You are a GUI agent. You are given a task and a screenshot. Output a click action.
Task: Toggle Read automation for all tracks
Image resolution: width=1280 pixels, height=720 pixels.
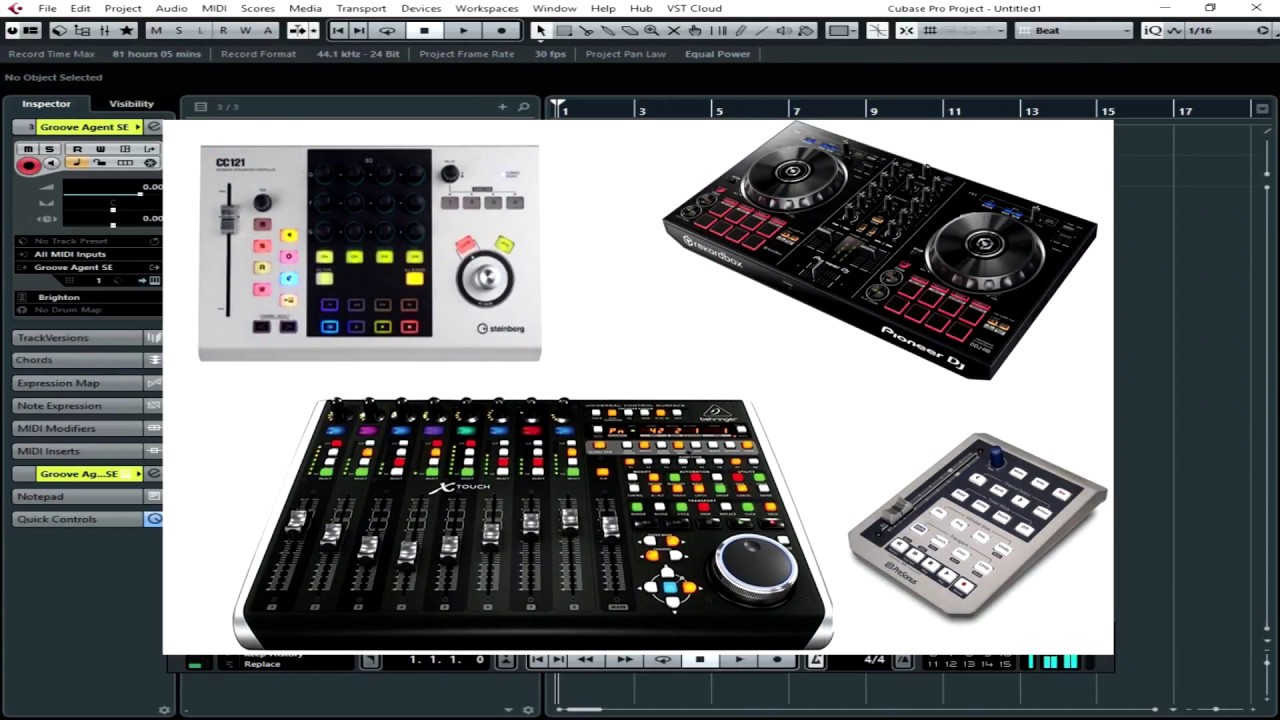tap(223, 31)
